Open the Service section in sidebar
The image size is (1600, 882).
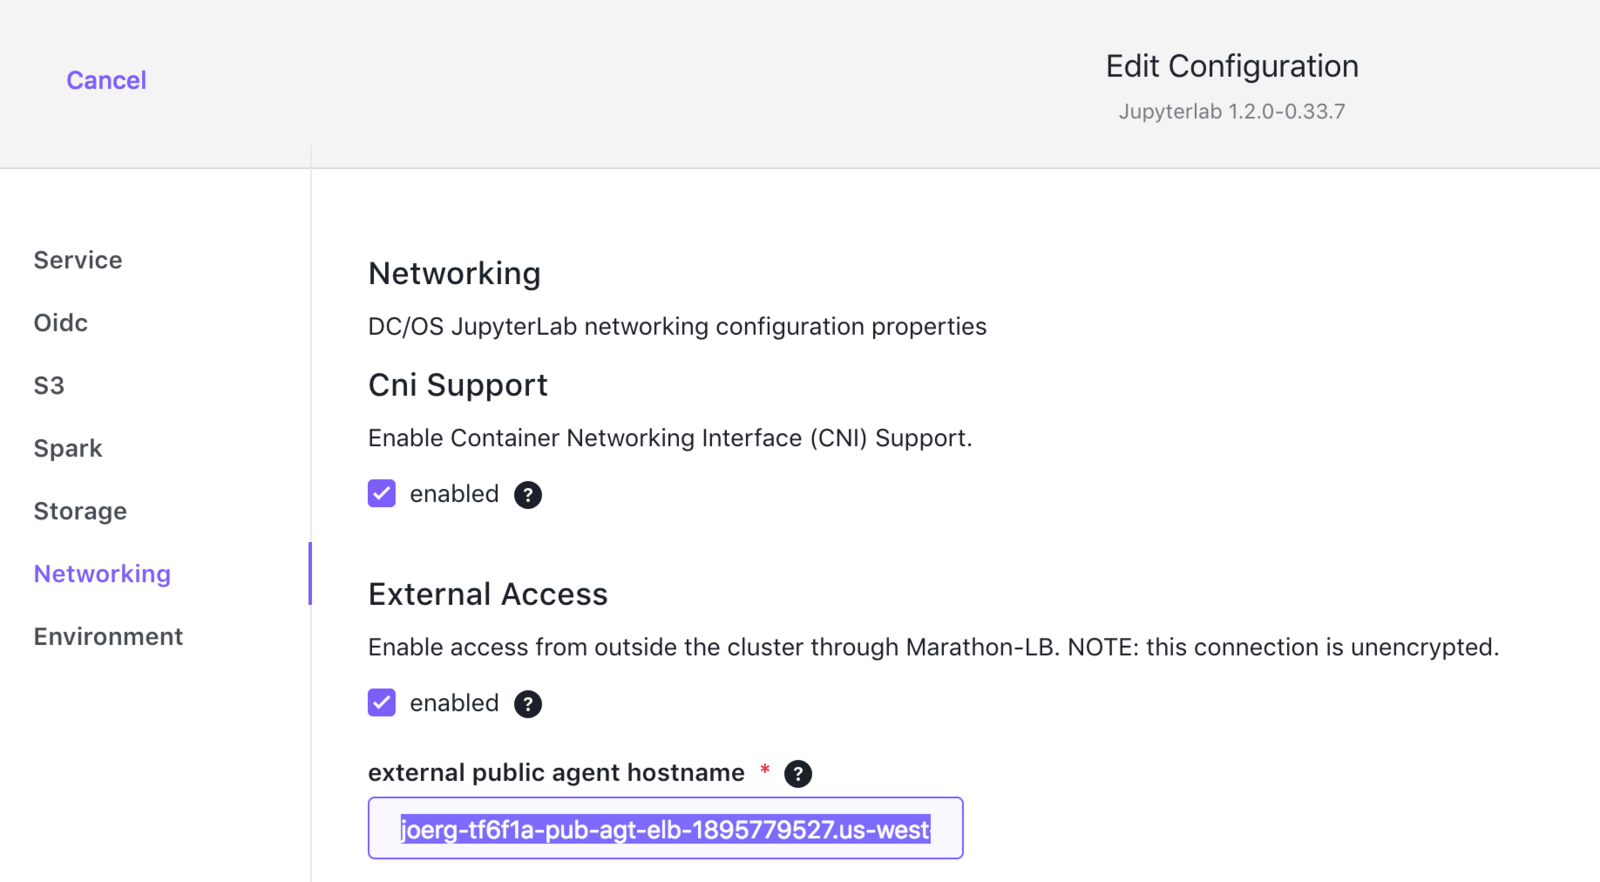pos(78,260)
